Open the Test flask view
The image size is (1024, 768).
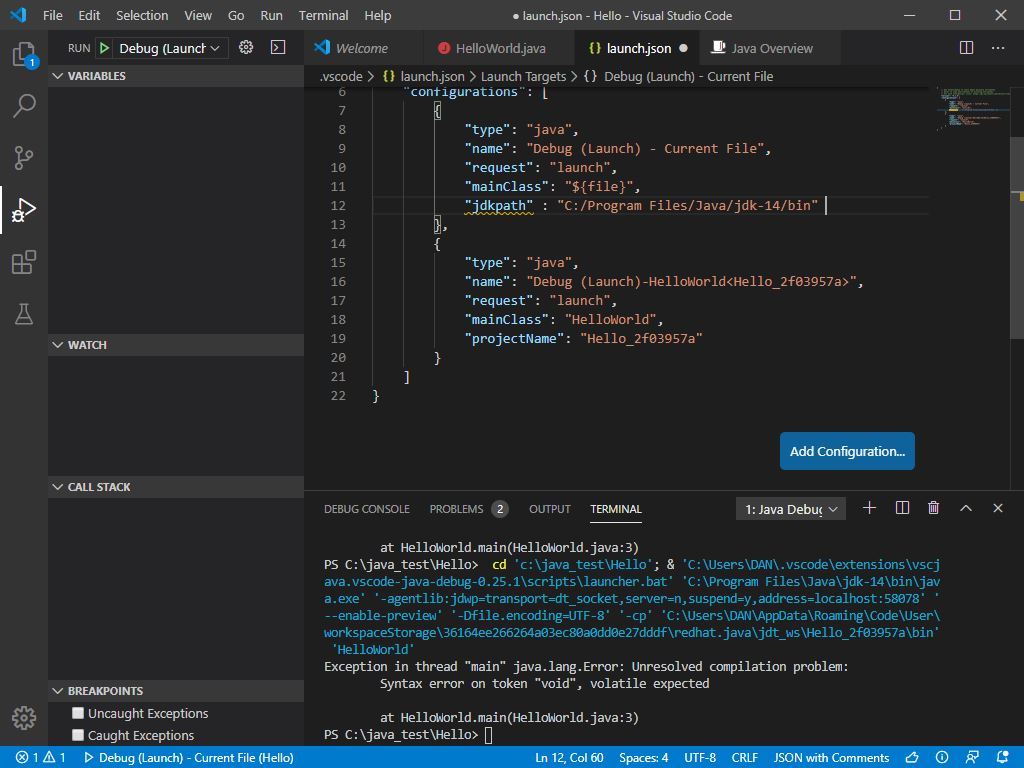(24, 314)
